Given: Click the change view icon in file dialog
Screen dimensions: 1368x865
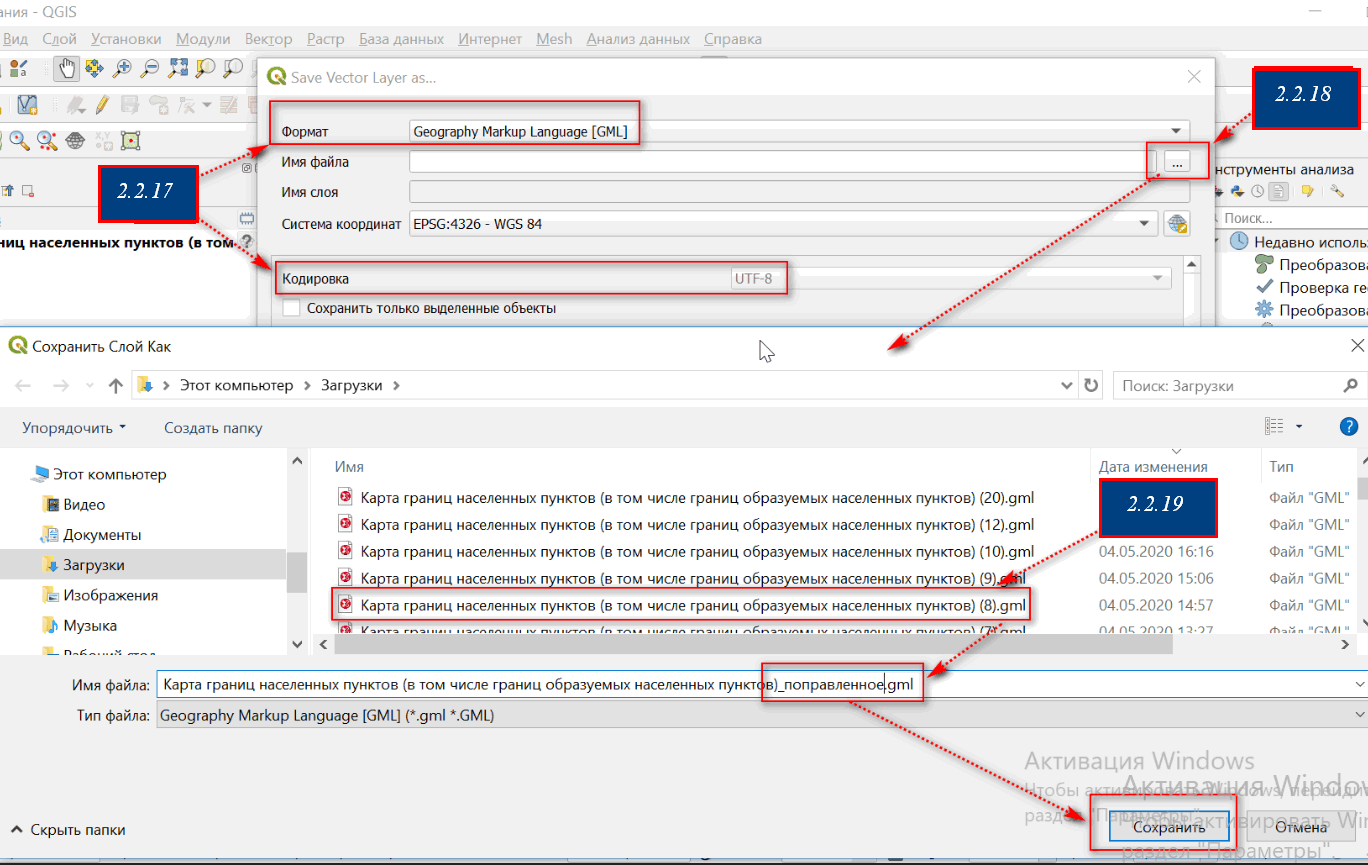Looking at the screenshot, I should click(1274, 426).
